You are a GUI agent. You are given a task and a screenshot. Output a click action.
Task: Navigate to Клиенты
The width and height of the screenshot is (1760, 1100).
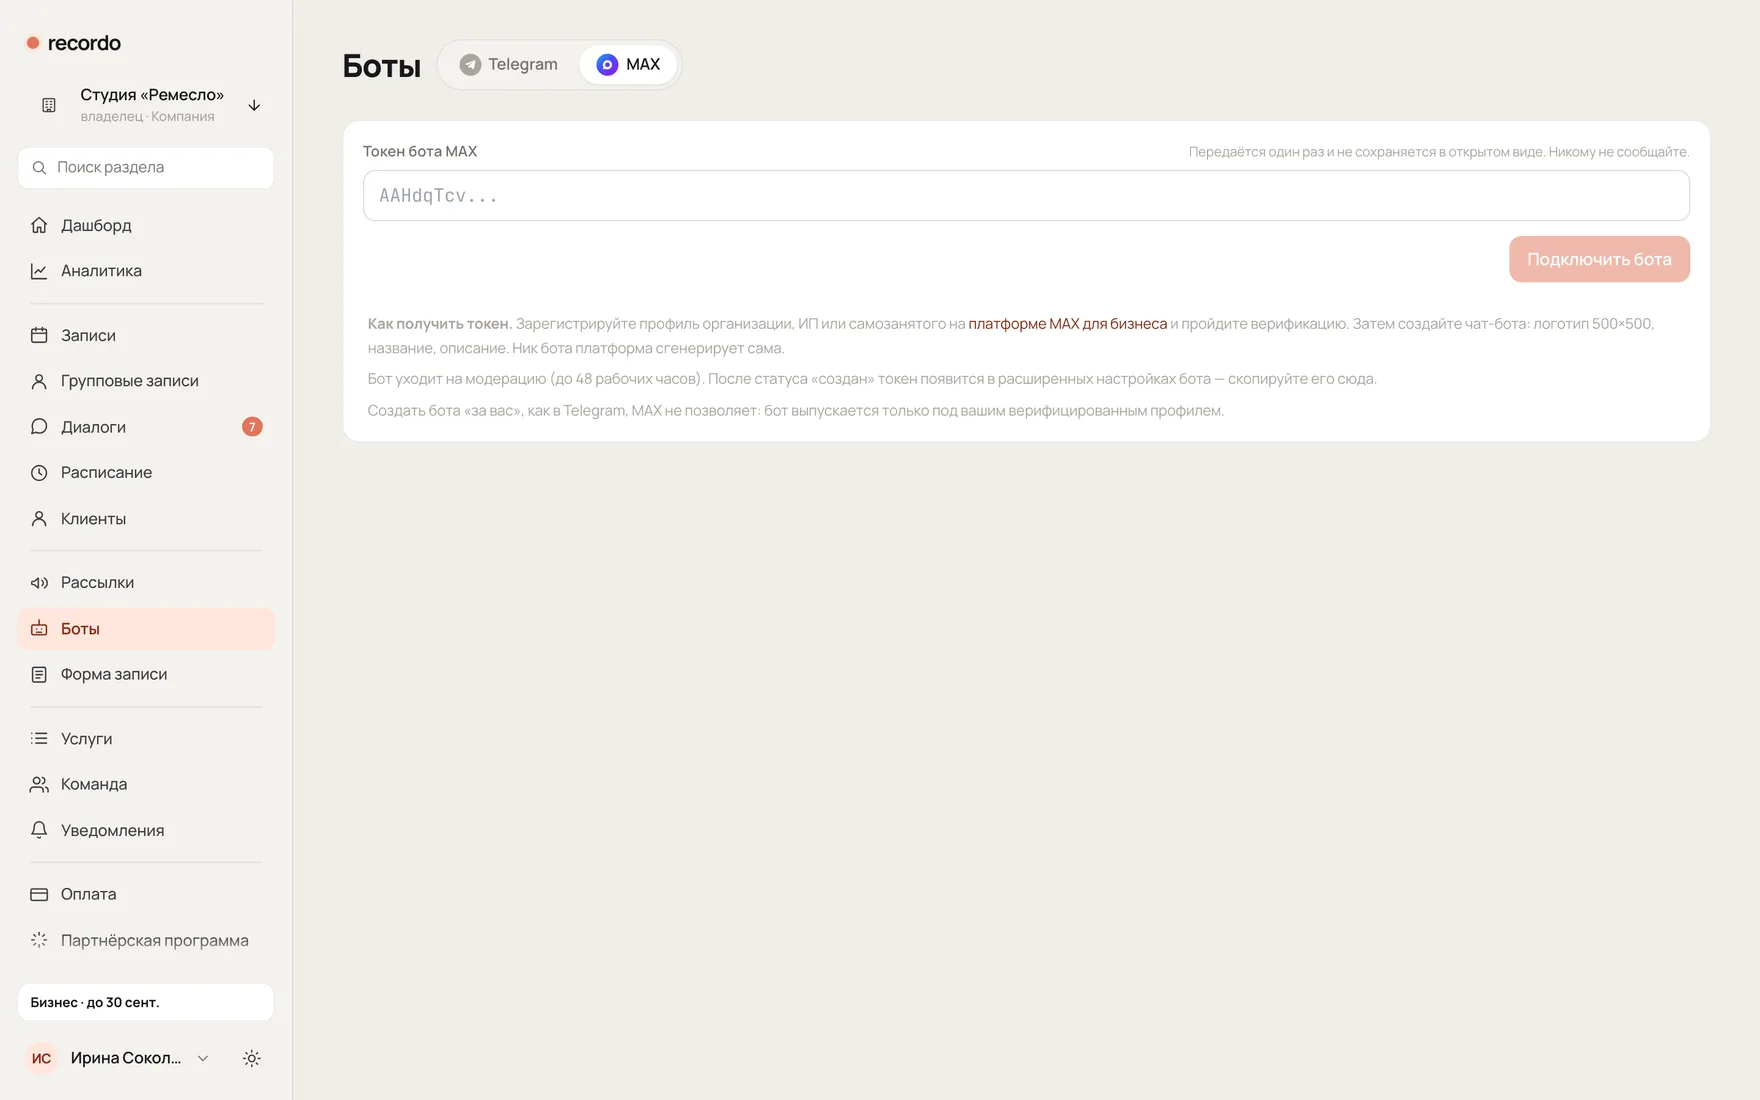coord(146,519)
